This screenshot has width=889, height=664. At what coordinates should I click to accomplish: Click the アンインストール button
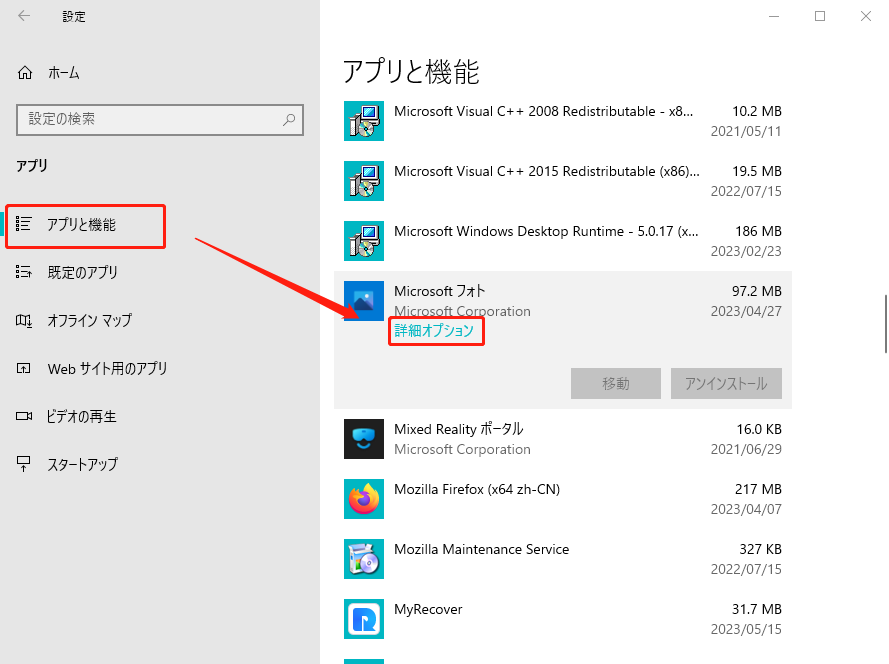tap(726, 383)
